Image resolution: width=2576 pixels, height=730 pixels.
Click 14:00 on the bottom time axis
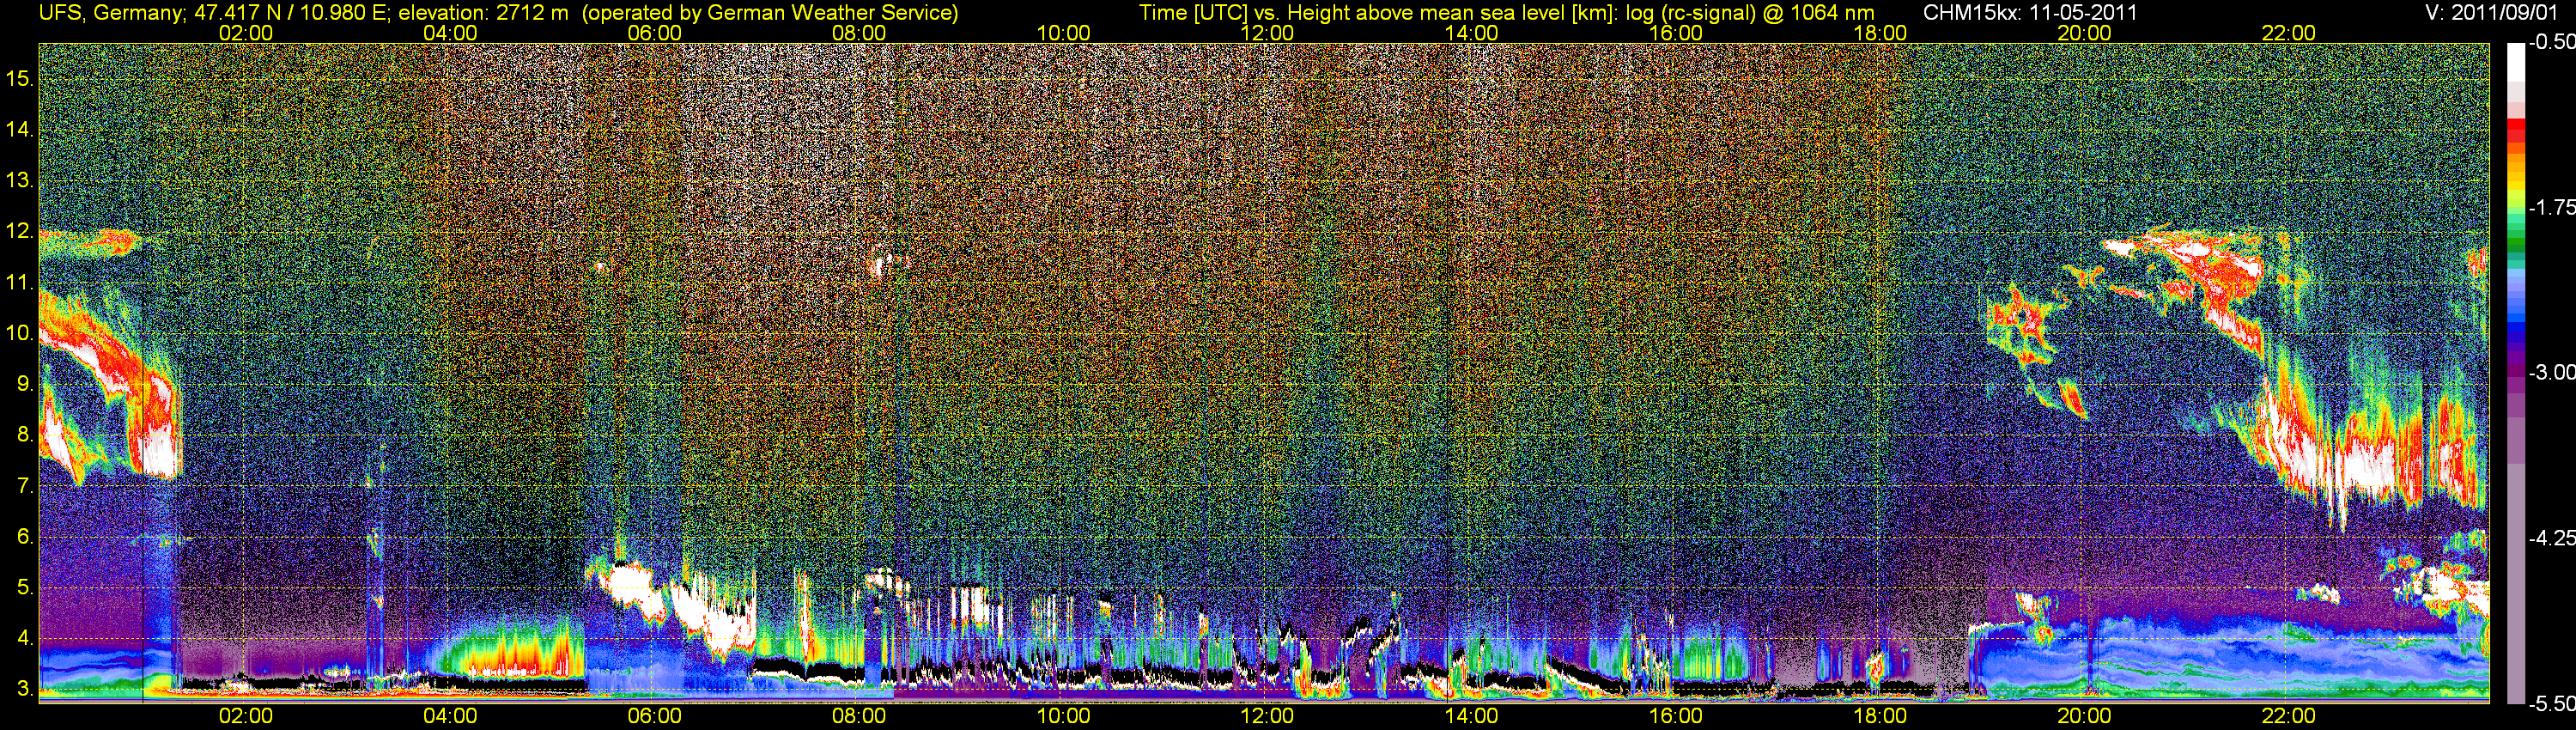coord(1472,716)
